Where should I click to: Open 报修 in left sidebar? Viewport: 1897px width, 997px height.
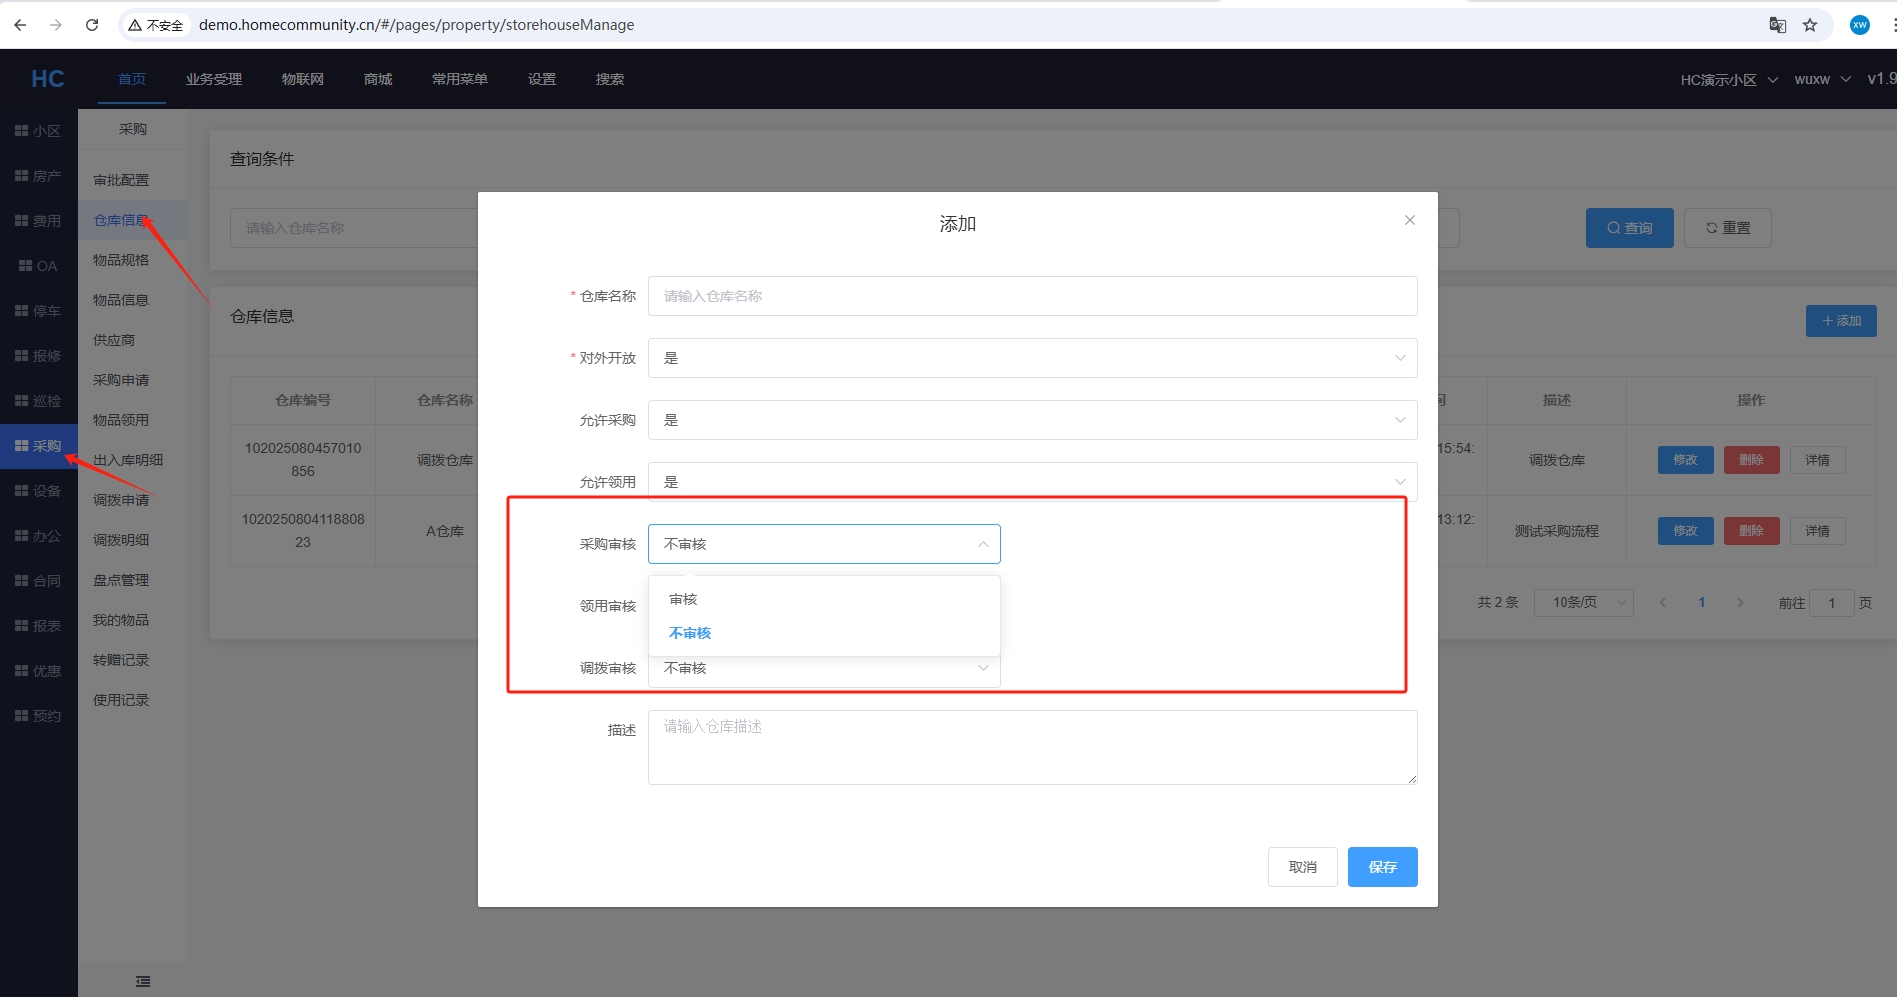tap(38, 356)
